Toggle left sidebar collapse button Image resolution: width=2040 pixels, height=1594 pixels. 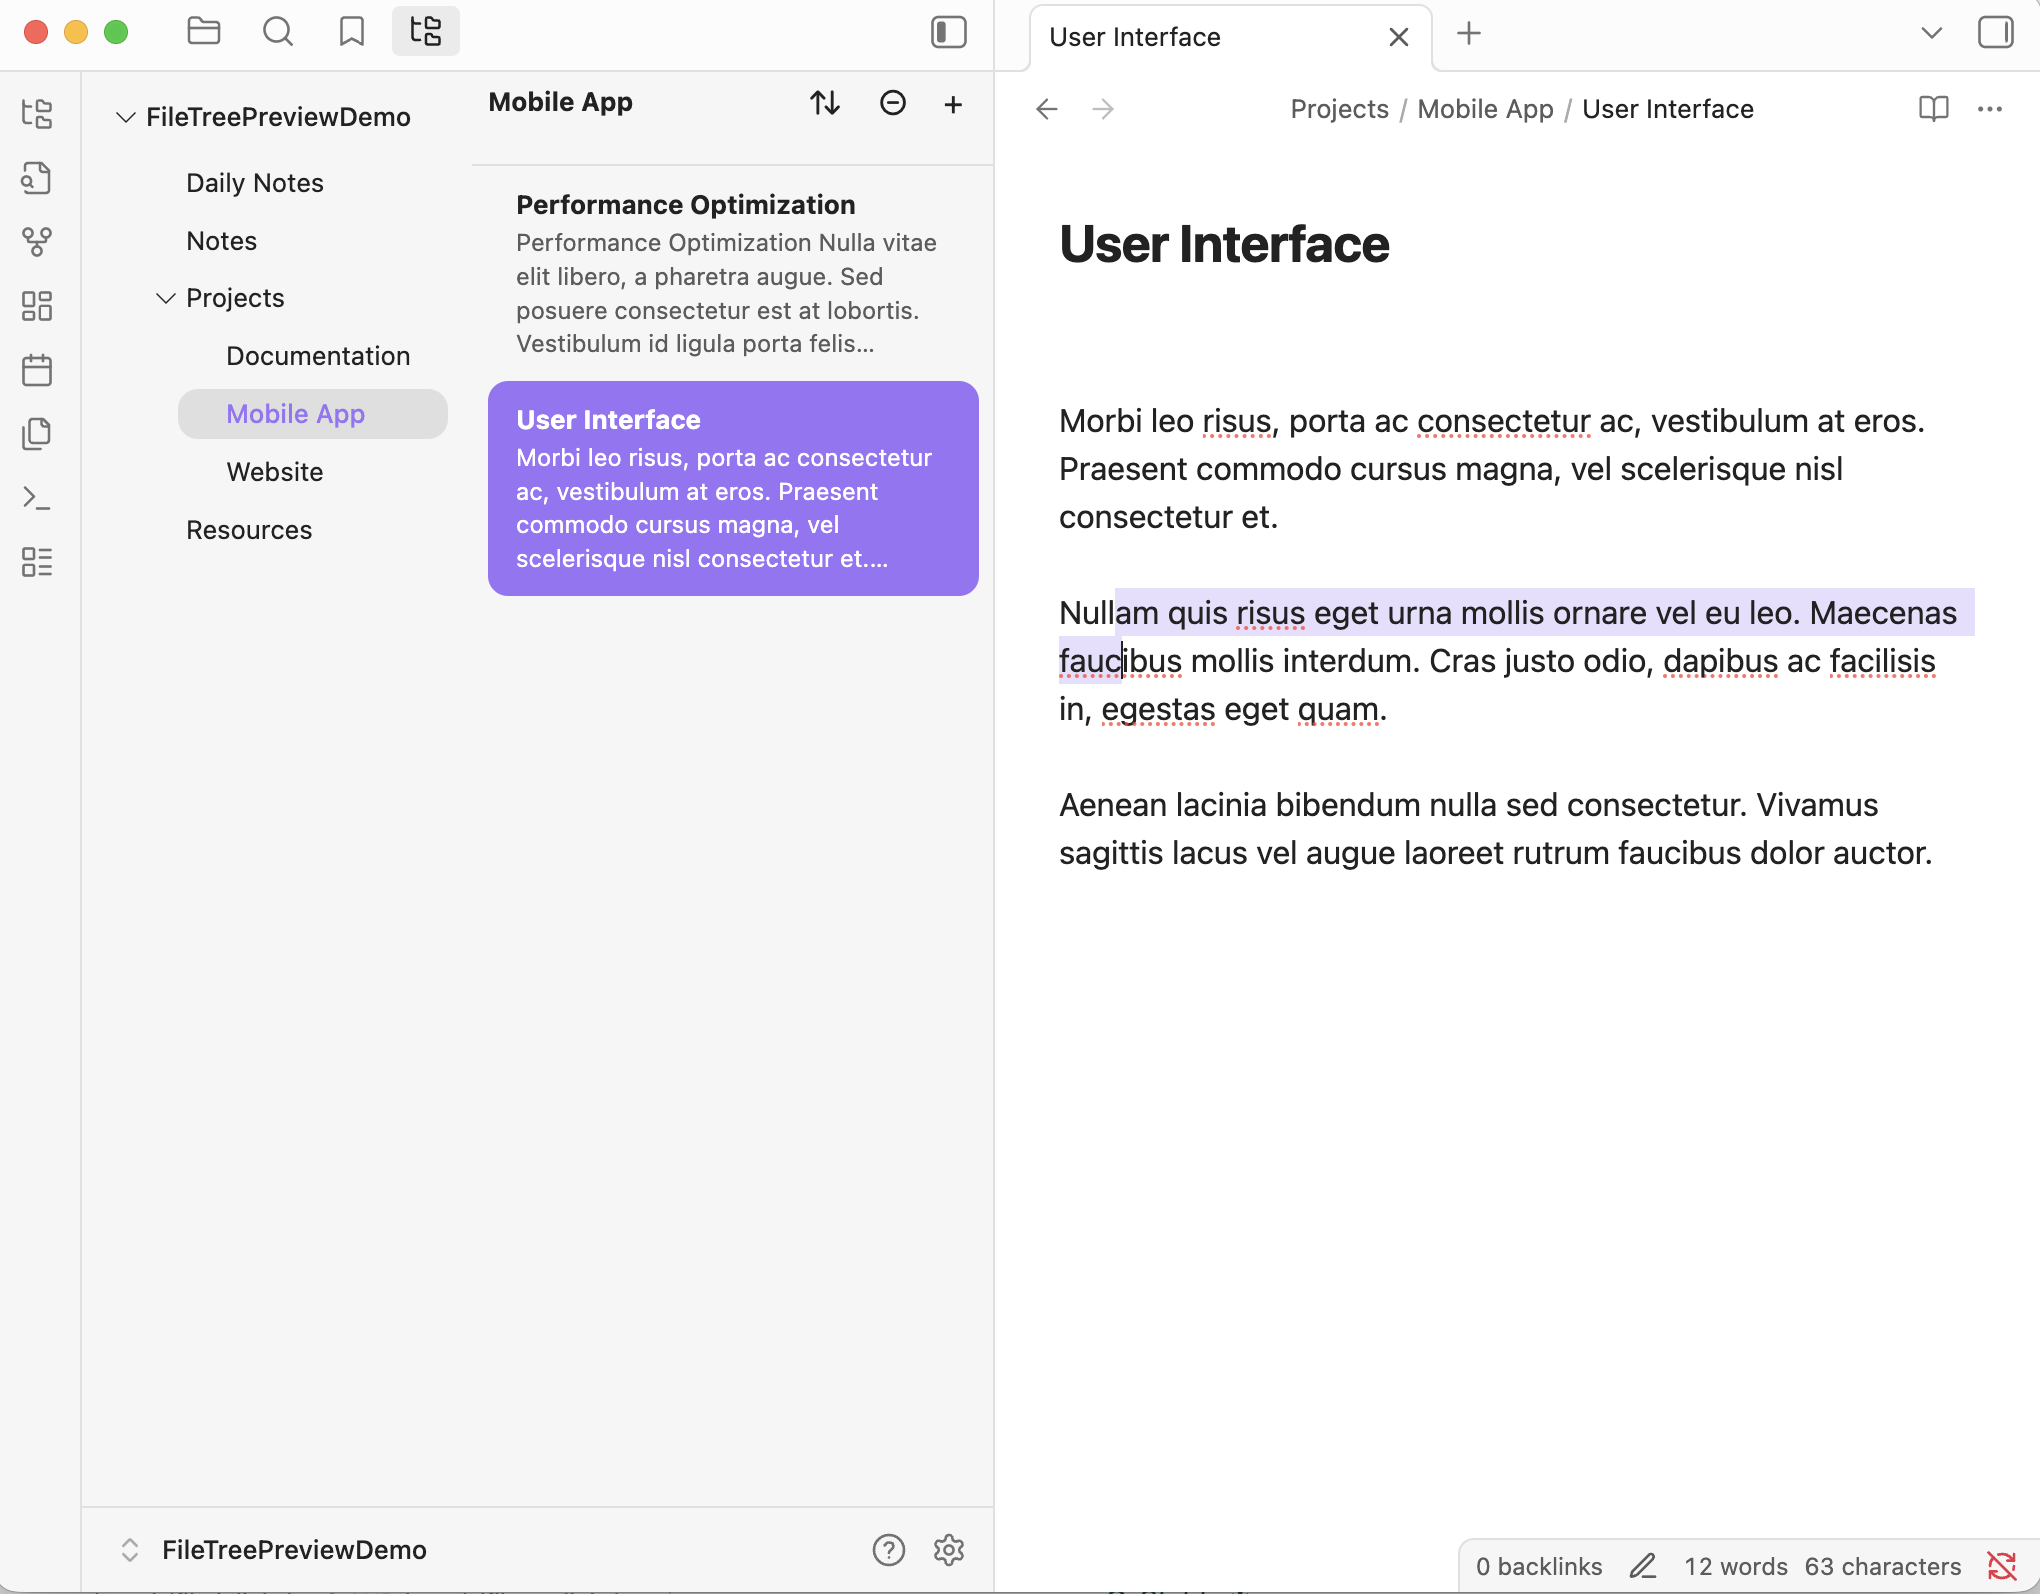(x=948, y=32)
